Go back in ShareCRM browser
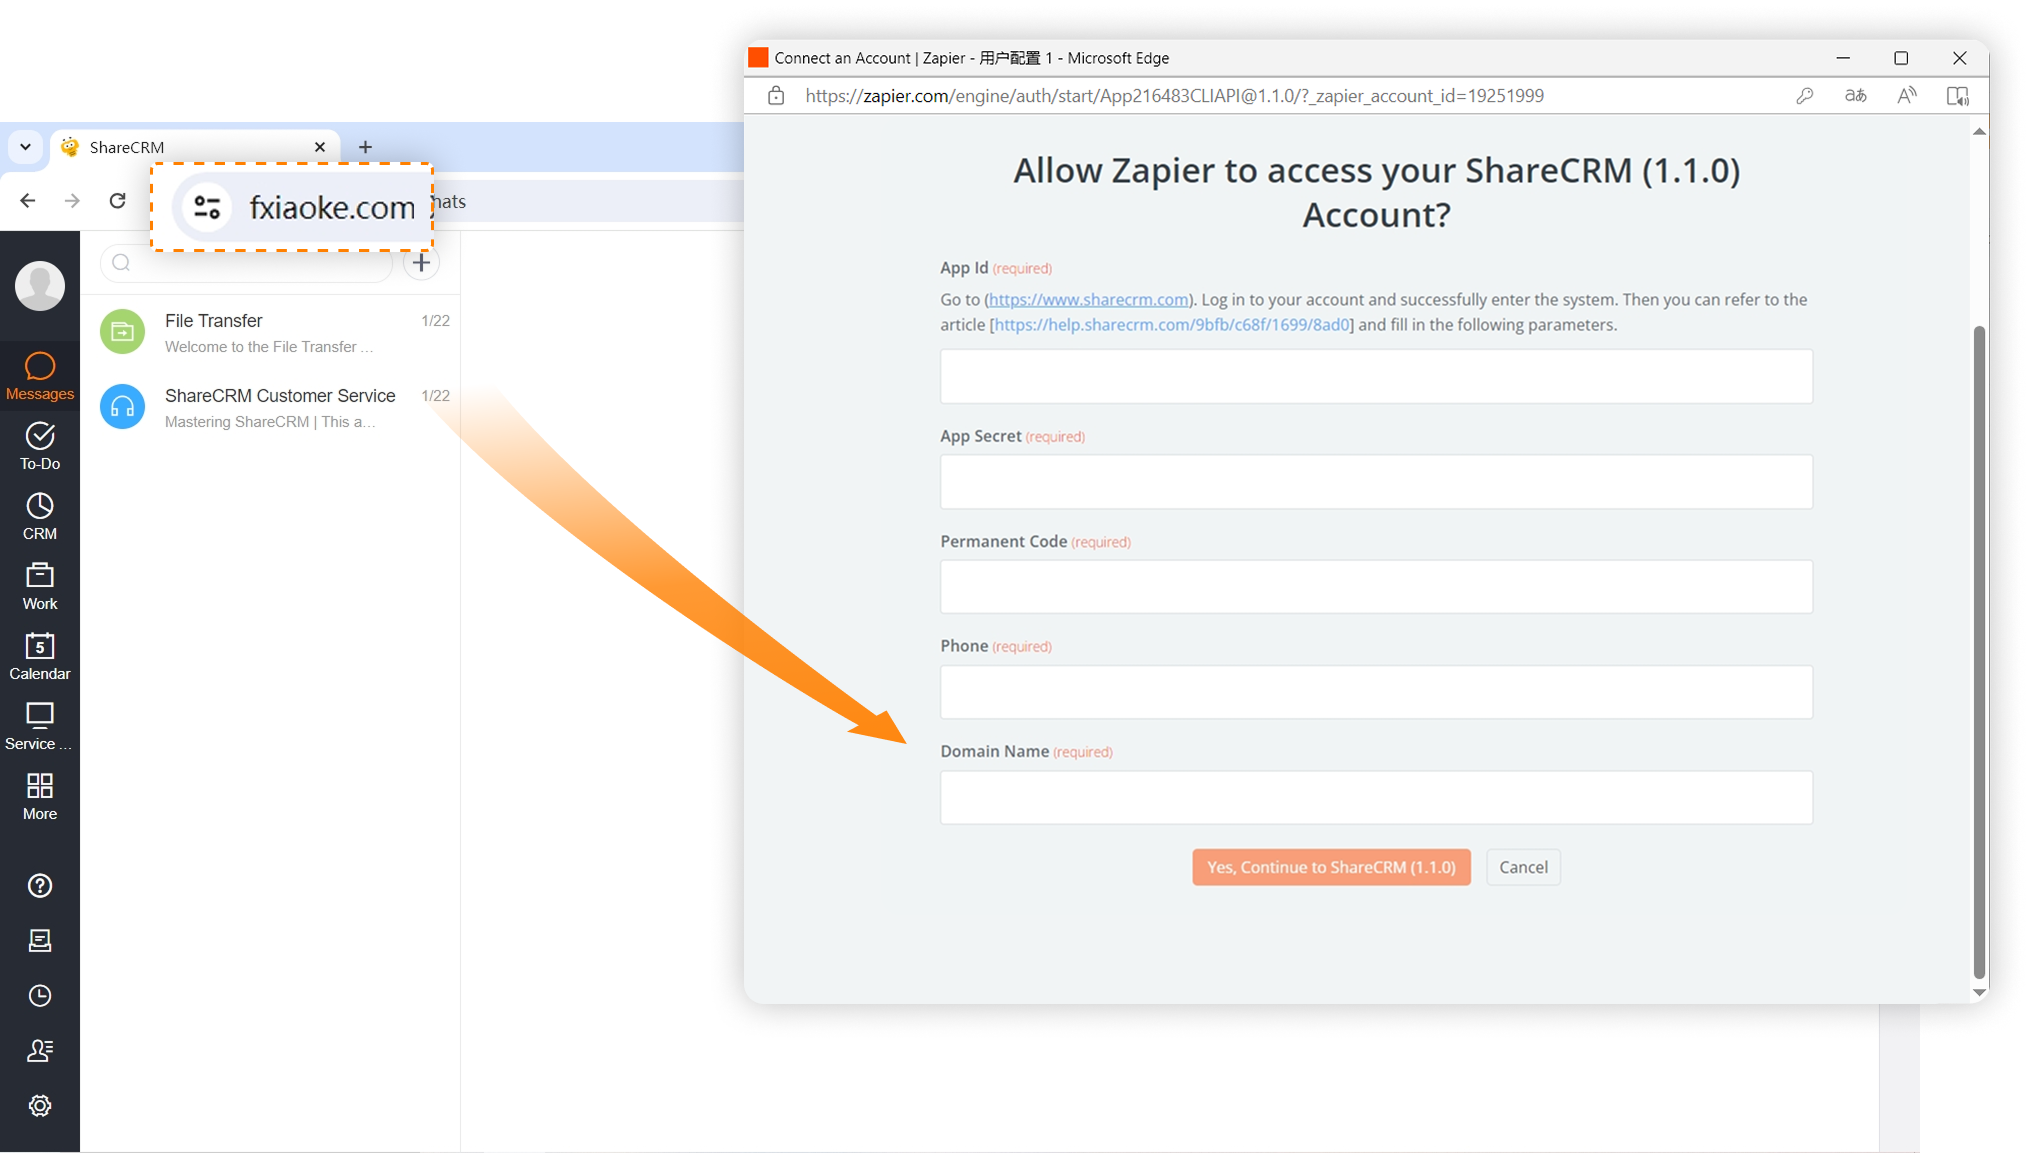Viewport: 2030px width, 1153px height. [x=28, y=201]
